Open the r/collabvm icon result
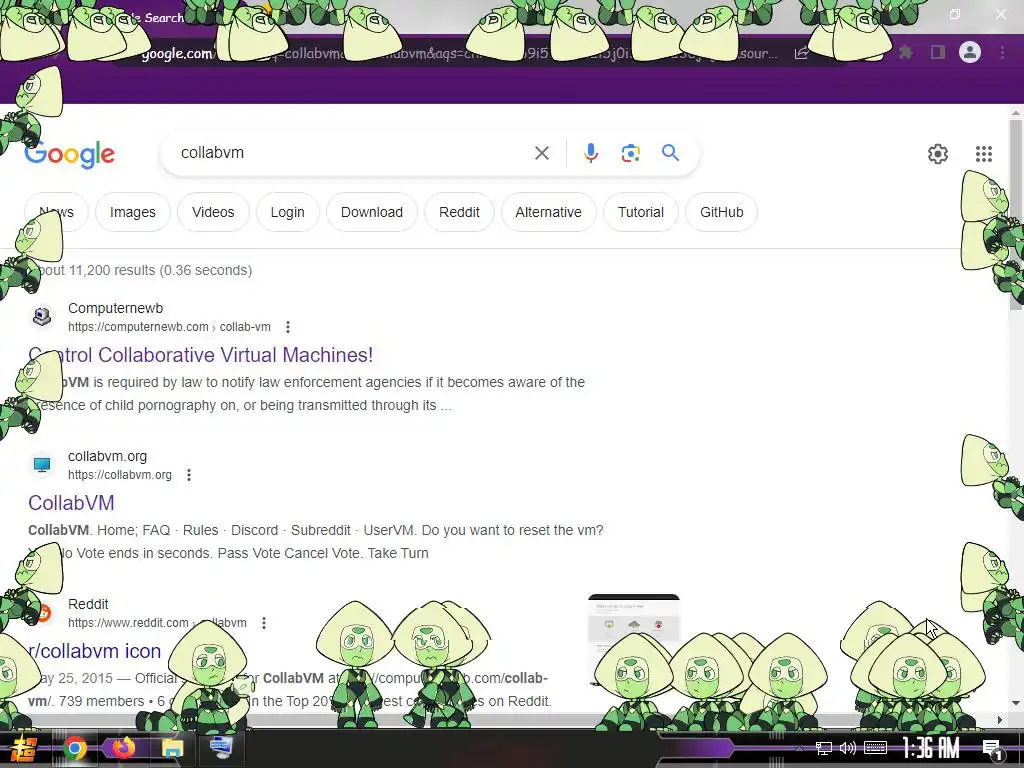 coord(95,651)
